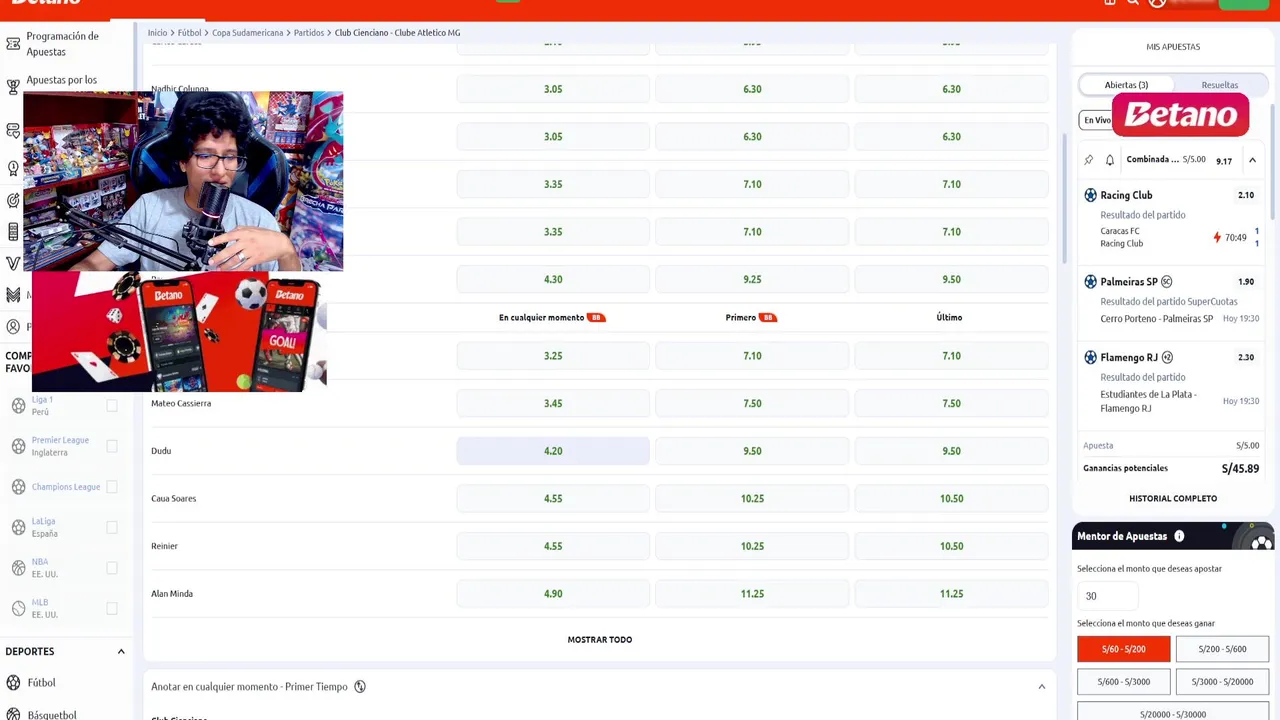Click the LaLiga soccer ball icon

[x=18, y=527]
